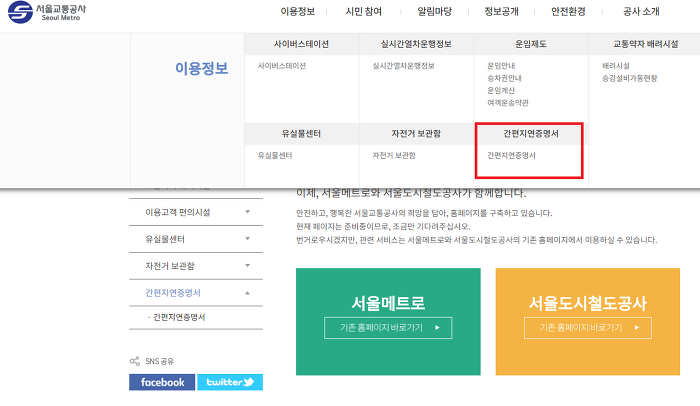This screenshot has height=406, width=700.
Task: Open the 간편지연증명서 sub-link in the dropdown menu
Action: click(511, 155)
